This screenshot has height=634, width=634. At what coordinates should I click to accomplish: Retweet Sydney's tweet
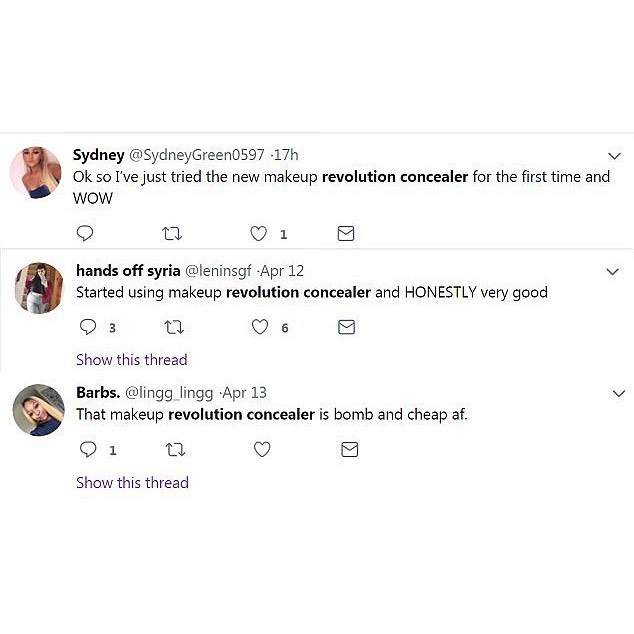pos(171,233)
